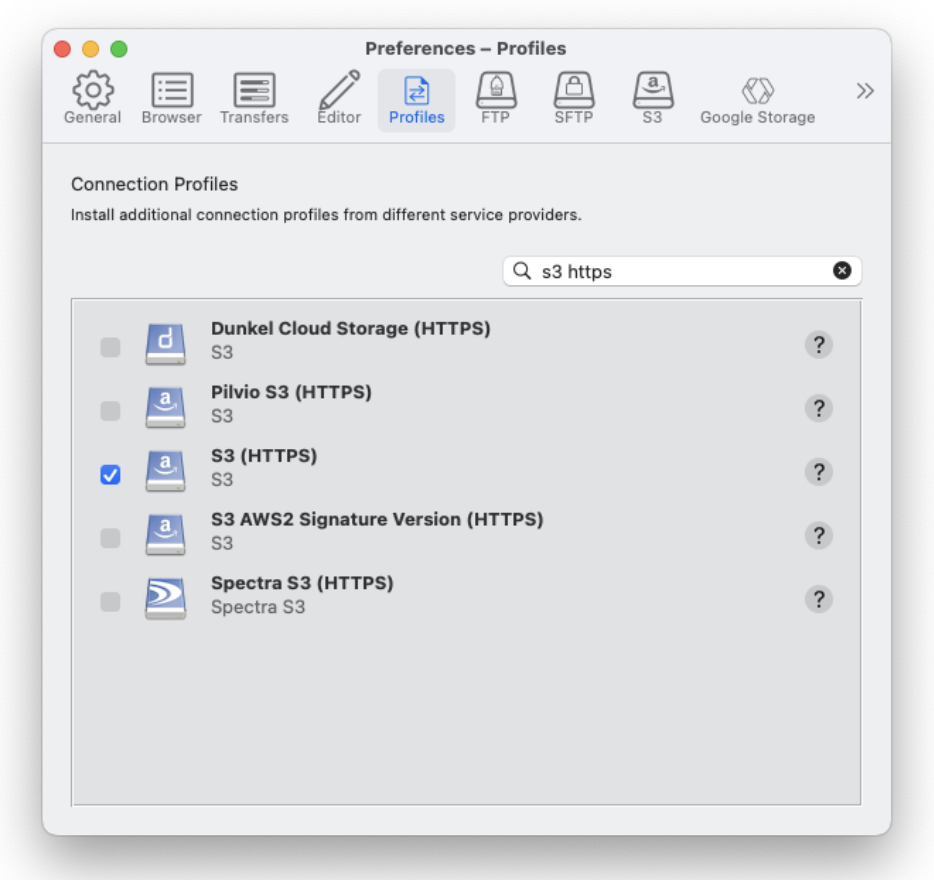
Task: Open the Browser preferences pane
Action: pos(171,99)
